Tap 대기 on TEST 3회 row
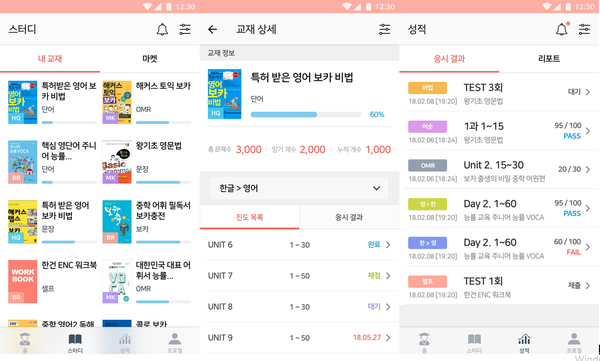The image size is (600, 361). [x=574, y=92]
